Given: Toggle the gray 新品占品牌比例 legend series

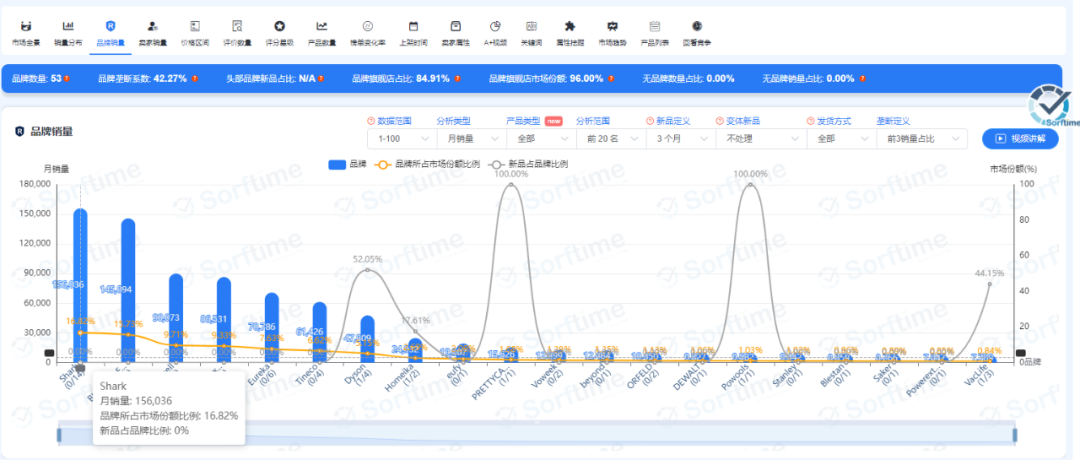Looking at the screenshot, I should tap(528, 165).
